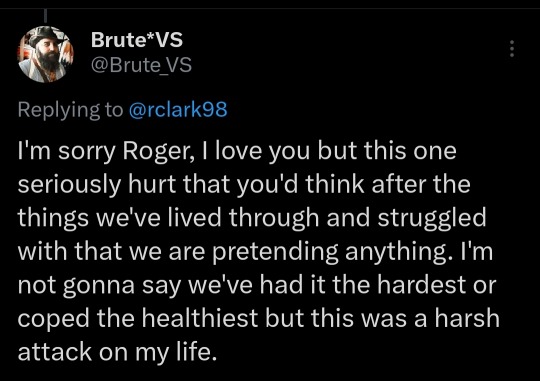
Task: Click the phrase "harsh" at line end
Action: point(467,318)
